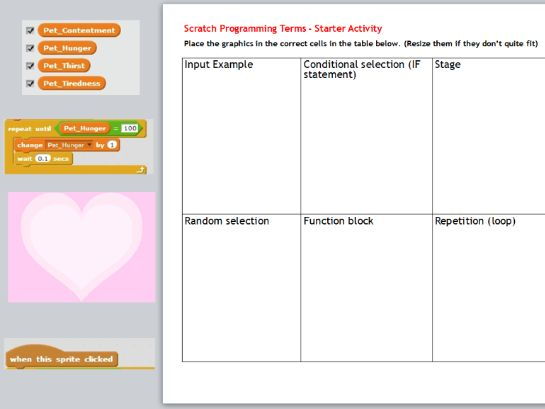Click the 100 value field

point(130,129)
